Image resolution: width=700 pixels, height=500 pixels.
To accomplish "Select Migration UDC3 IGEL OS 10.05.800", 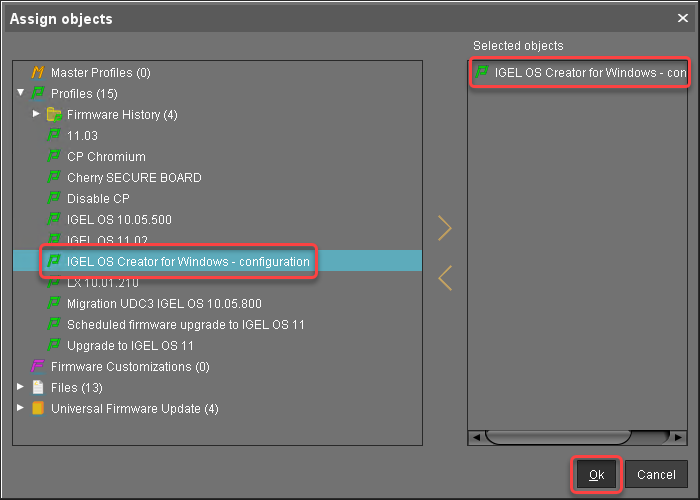I will tap(164, 304).
